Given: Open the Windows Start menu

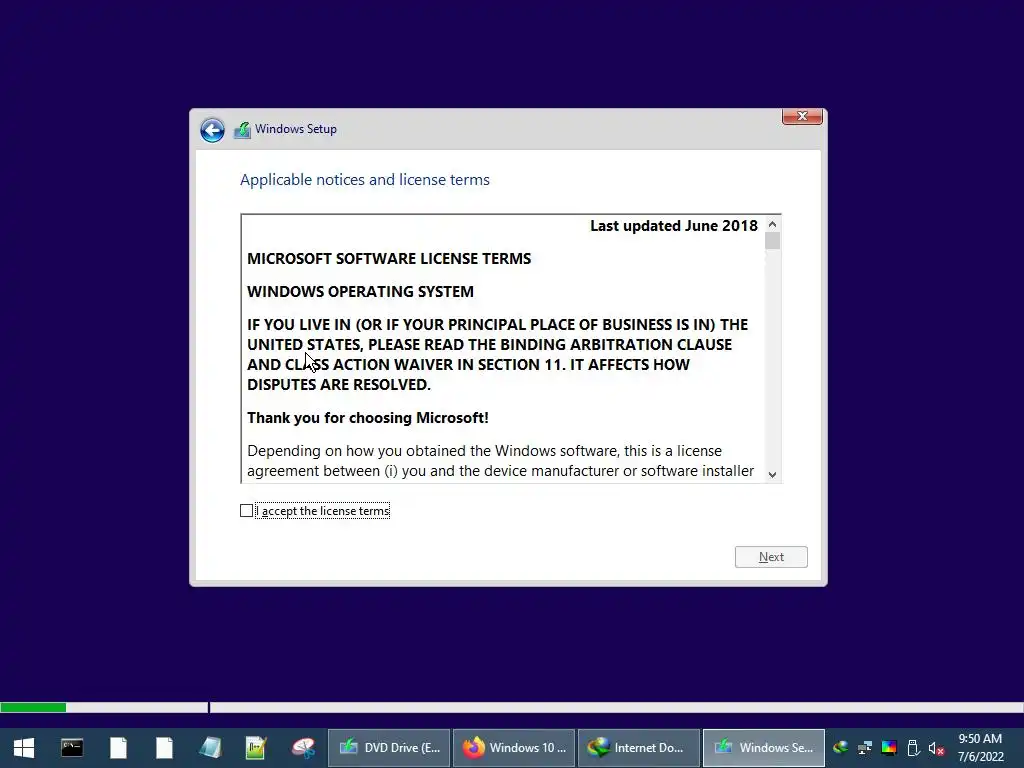Looking at the screenshot, I should (x=24, y=748).
